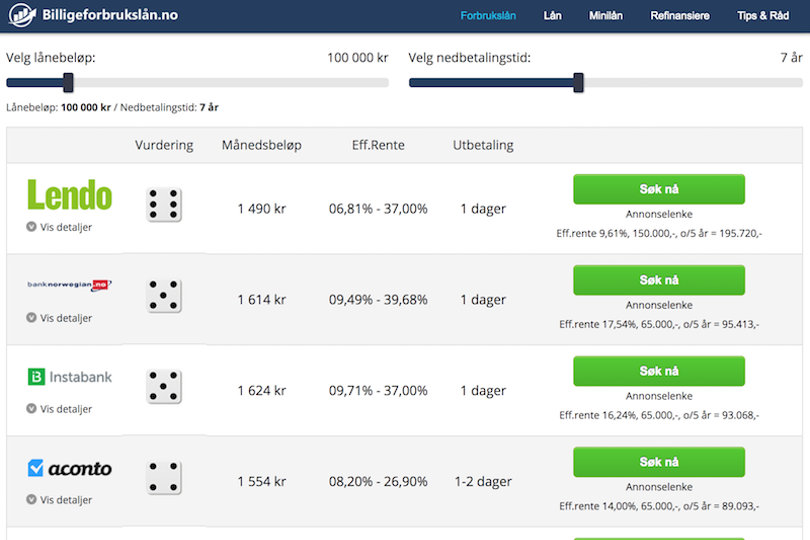Click the unfilled lånebeløp slider track
Screen dimensions: 810x540
(231, 83)
